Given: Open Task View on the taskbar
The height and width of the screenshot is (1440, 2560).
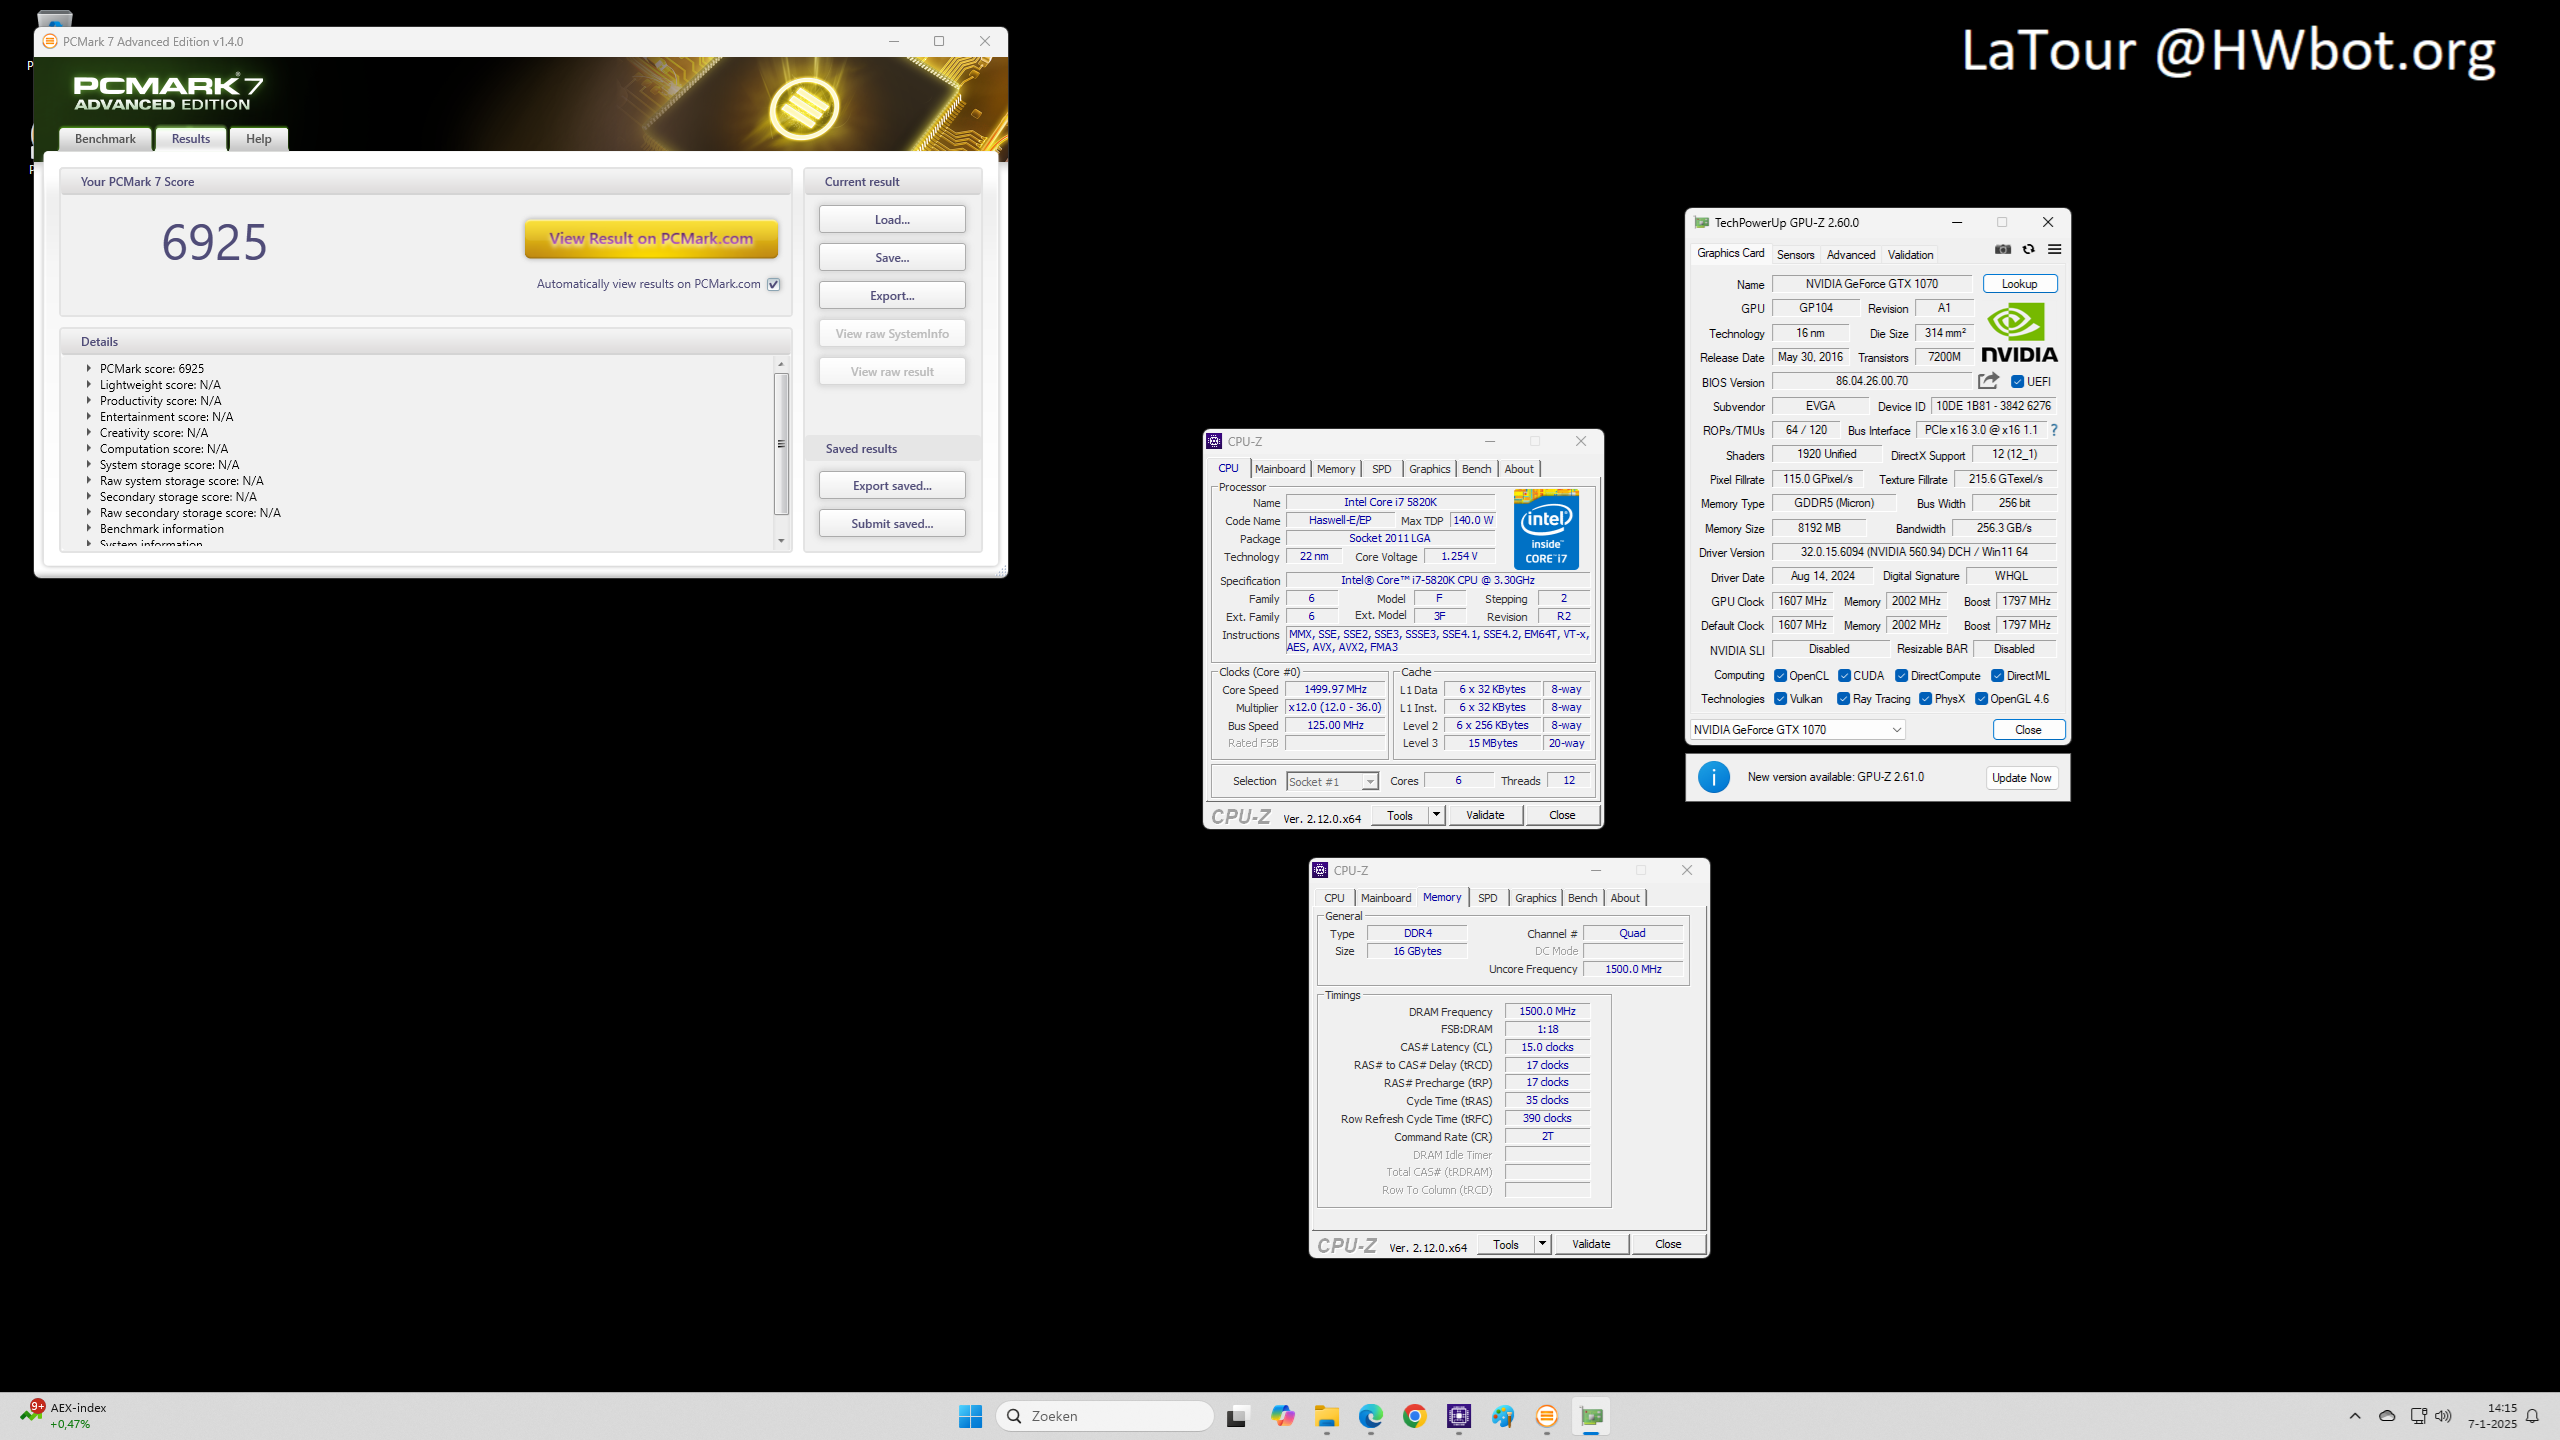Looking at the screenshot, I should pyautogui.click(x=1238, y=1416).
